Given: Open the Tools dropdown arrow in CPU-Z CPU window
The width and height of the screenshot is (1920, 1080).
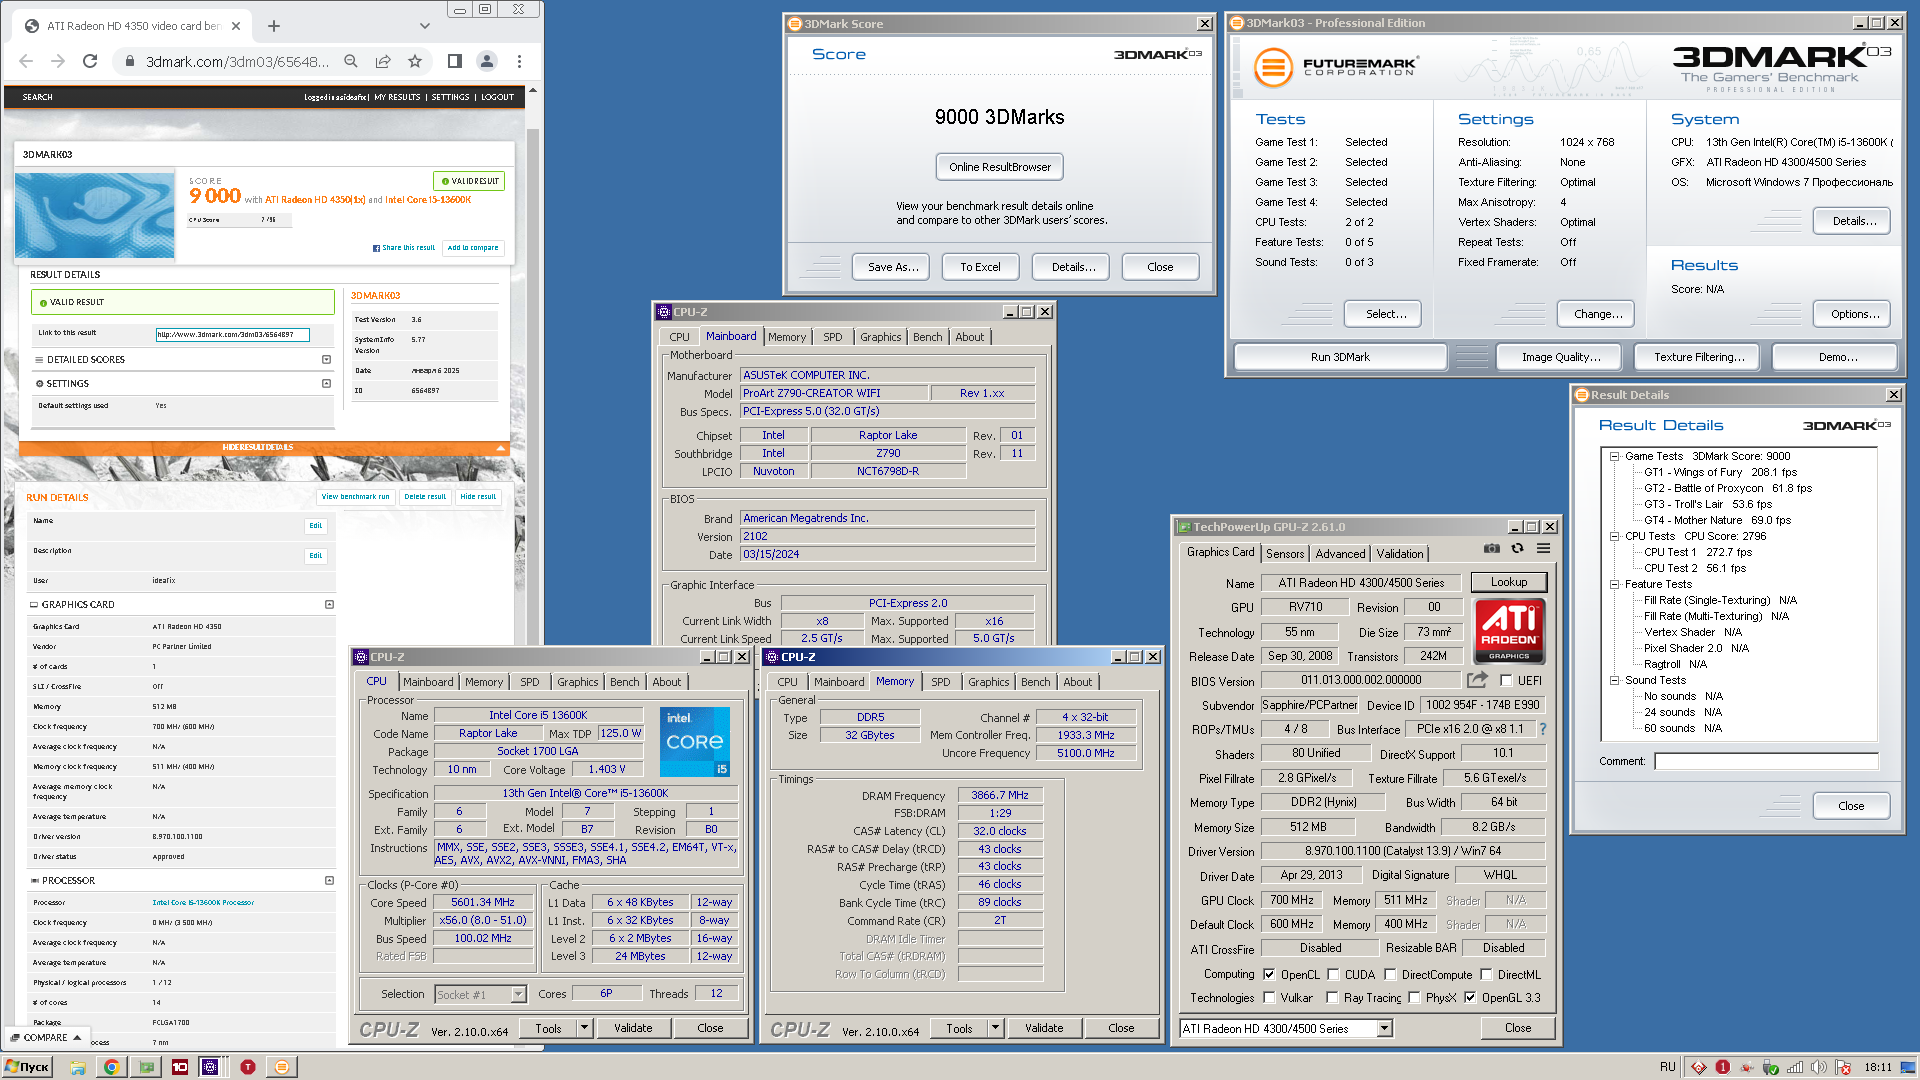Looking at the screenshot, I should point(585,1028).
